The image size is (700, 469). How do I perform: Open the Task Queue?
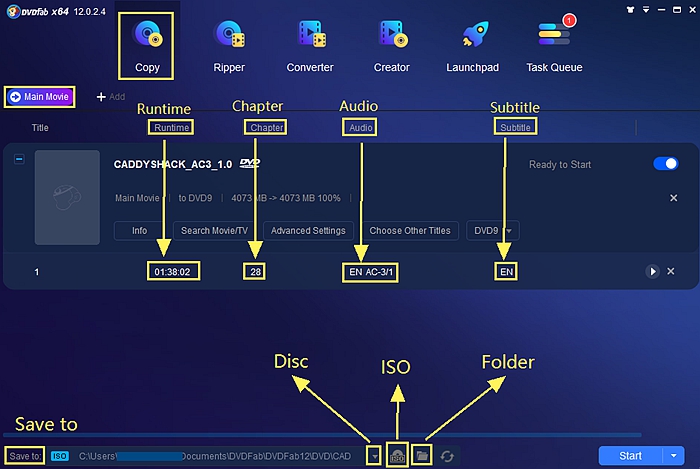click(554, 46)
